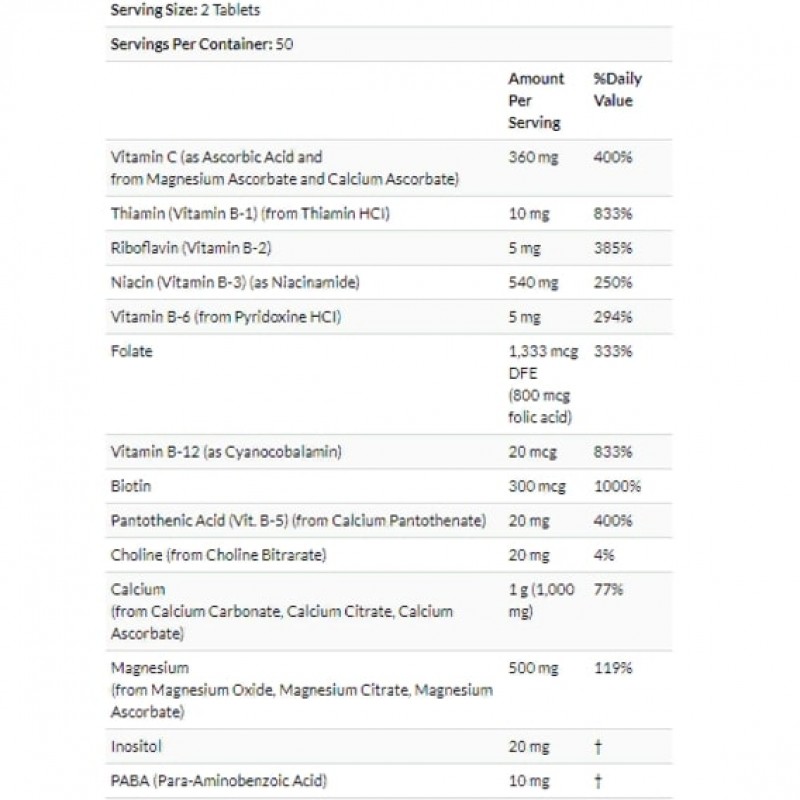Select the Vitamin B-6 294% daily value
The width and height of the screenshot is (800, 800).
pos(612,317)
